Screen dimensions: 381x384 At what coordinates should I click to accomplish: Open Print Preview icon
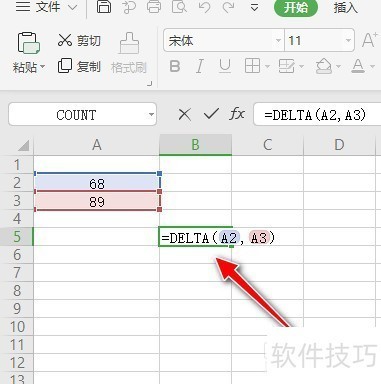(x=179, y=7)
